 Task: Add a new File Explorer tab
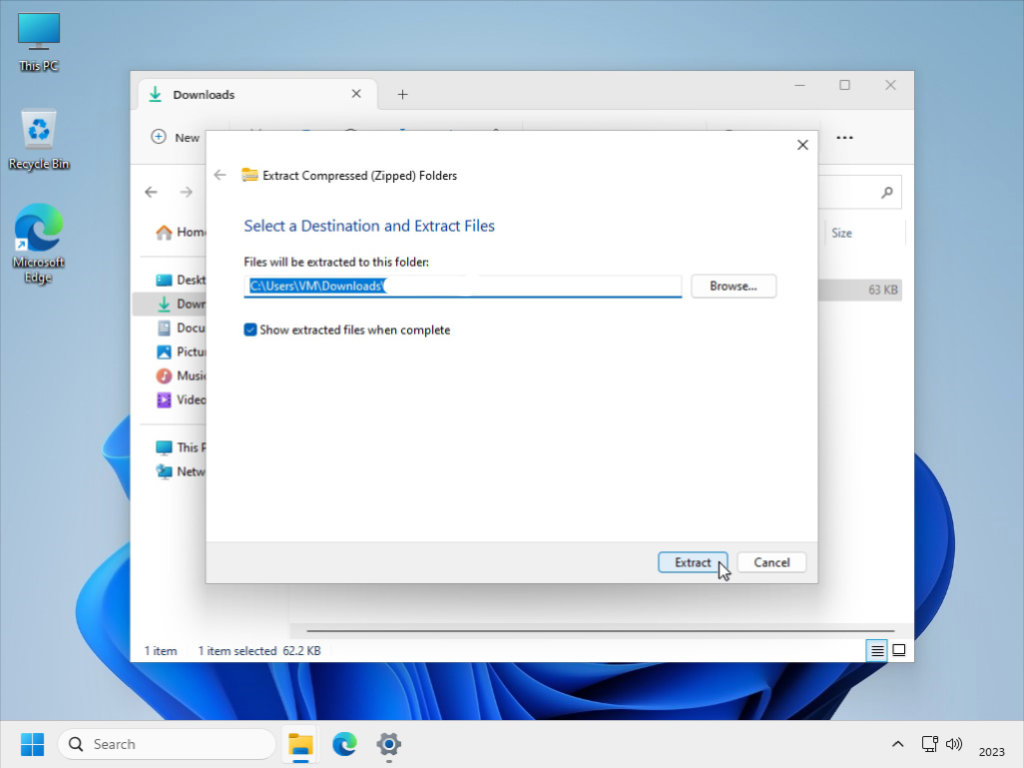(x=402, y=95)
